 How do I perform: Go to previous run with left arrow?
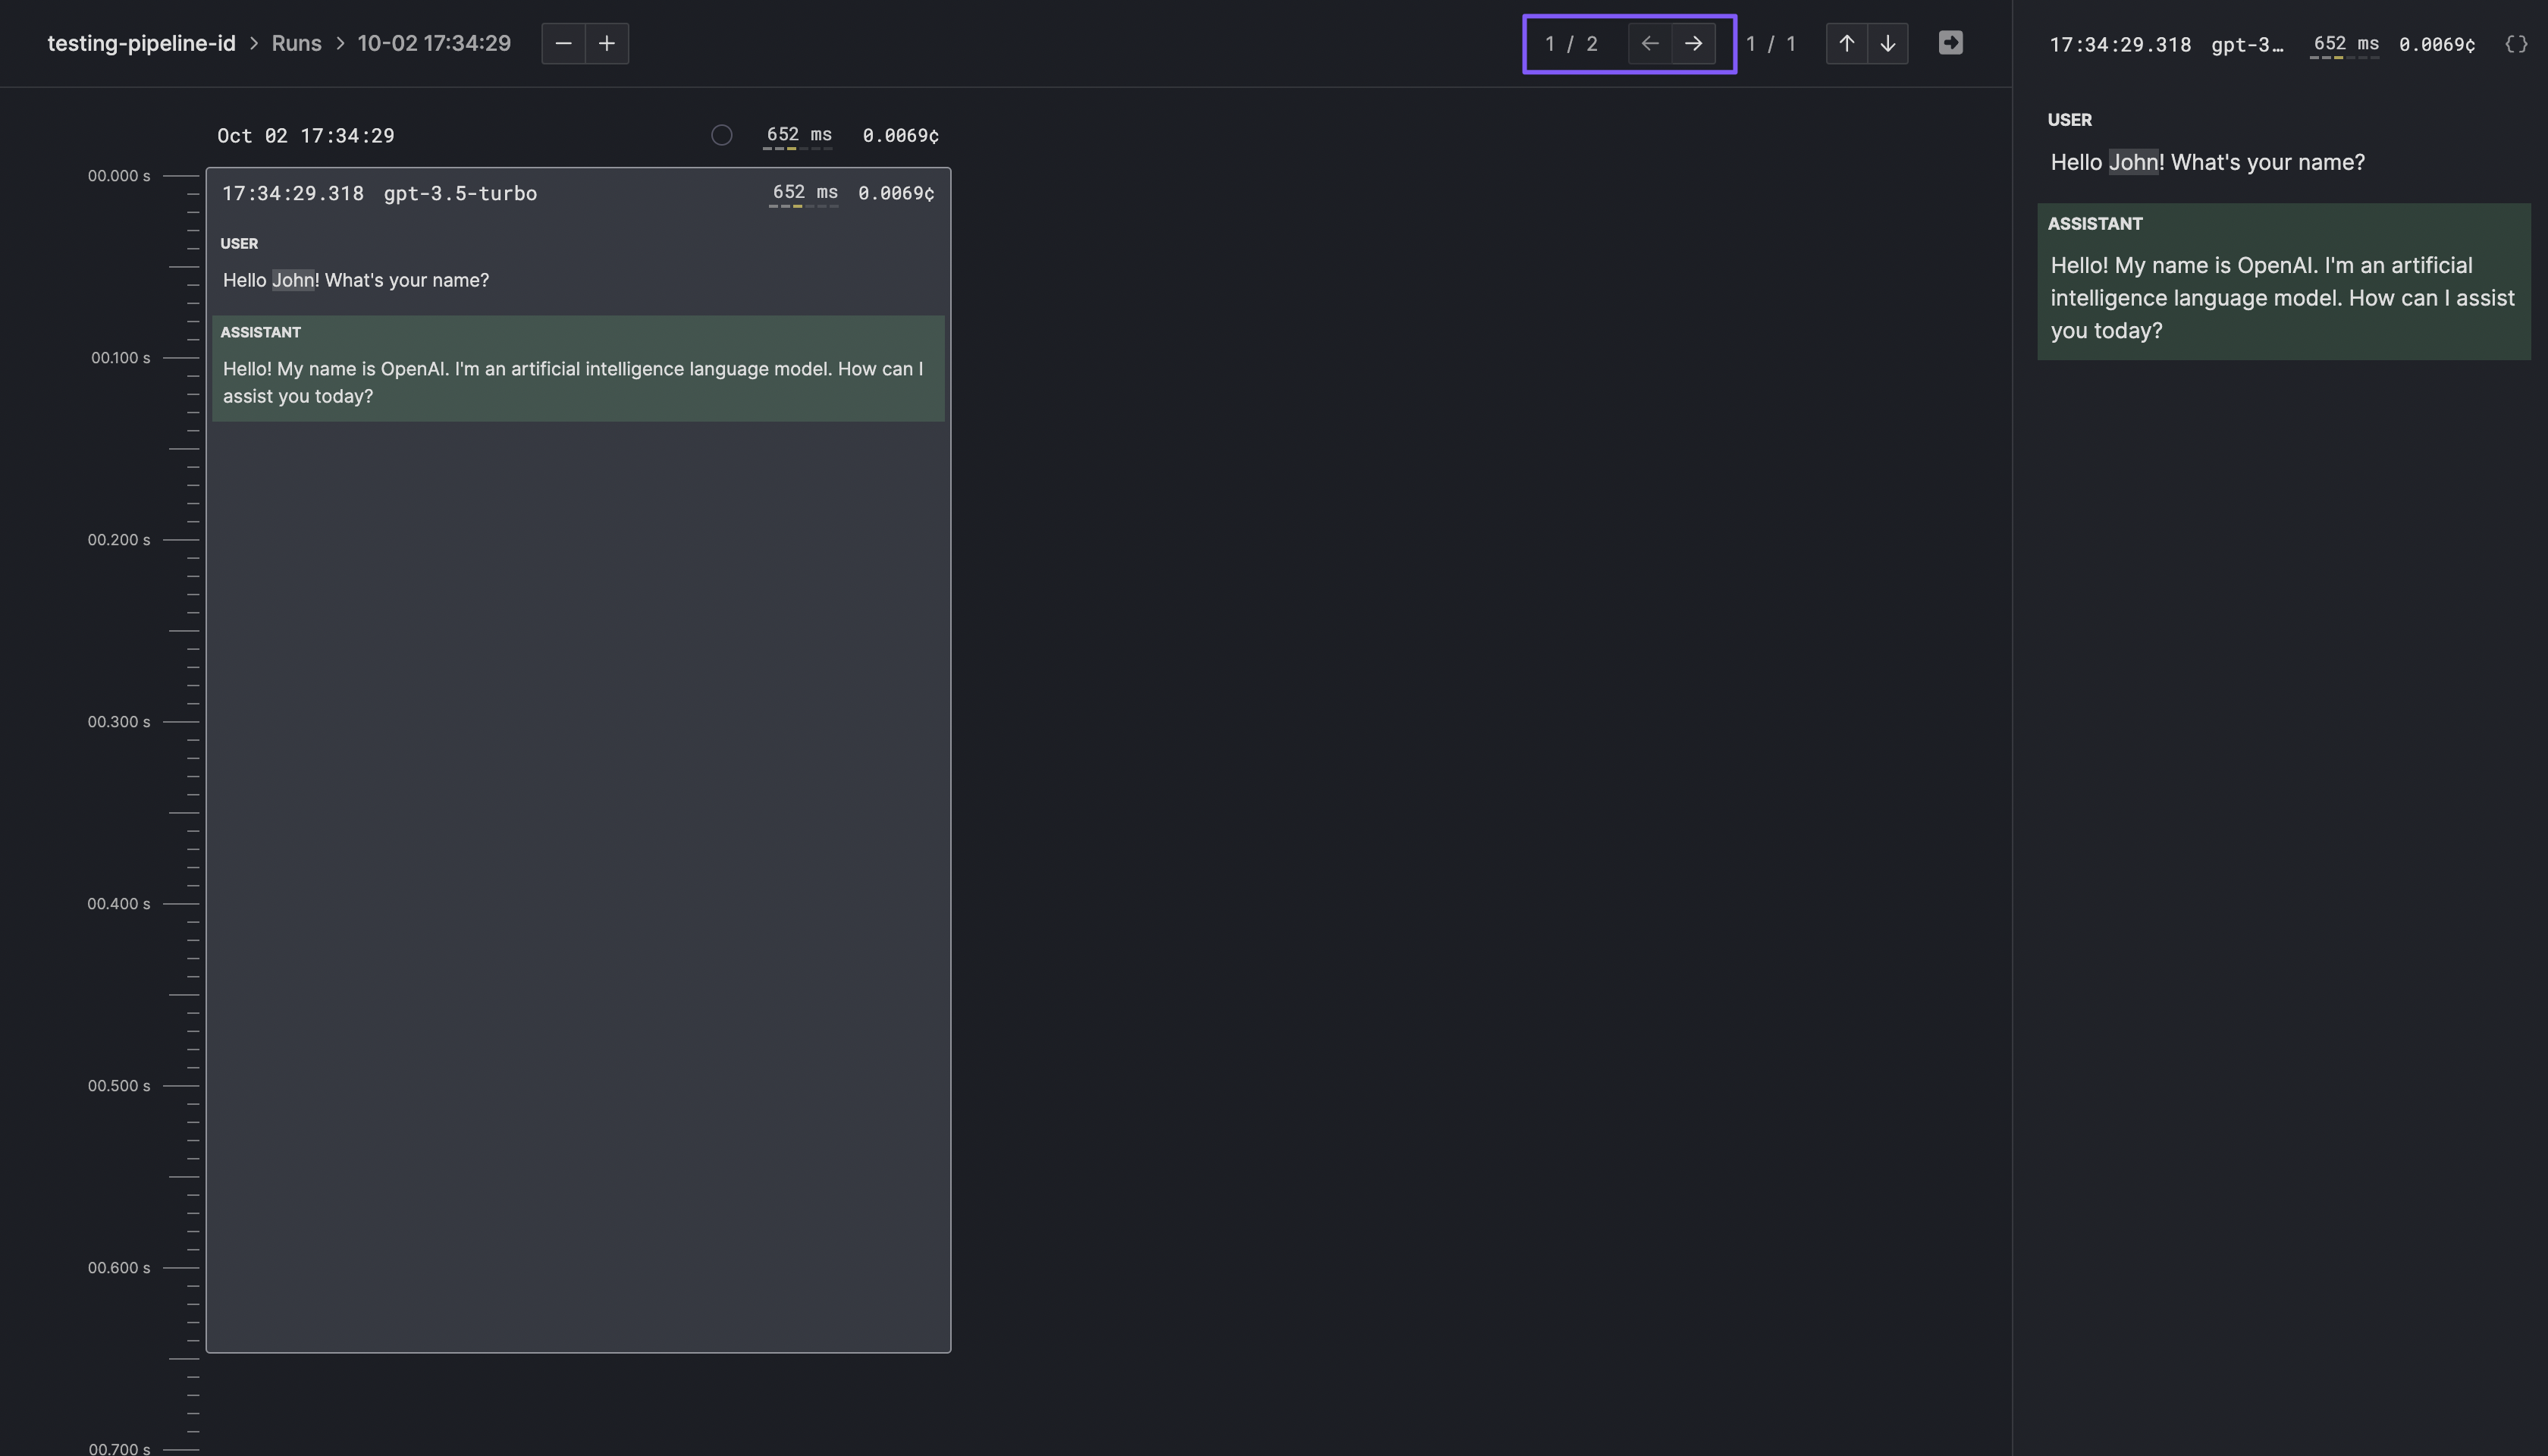point(1650,43)
